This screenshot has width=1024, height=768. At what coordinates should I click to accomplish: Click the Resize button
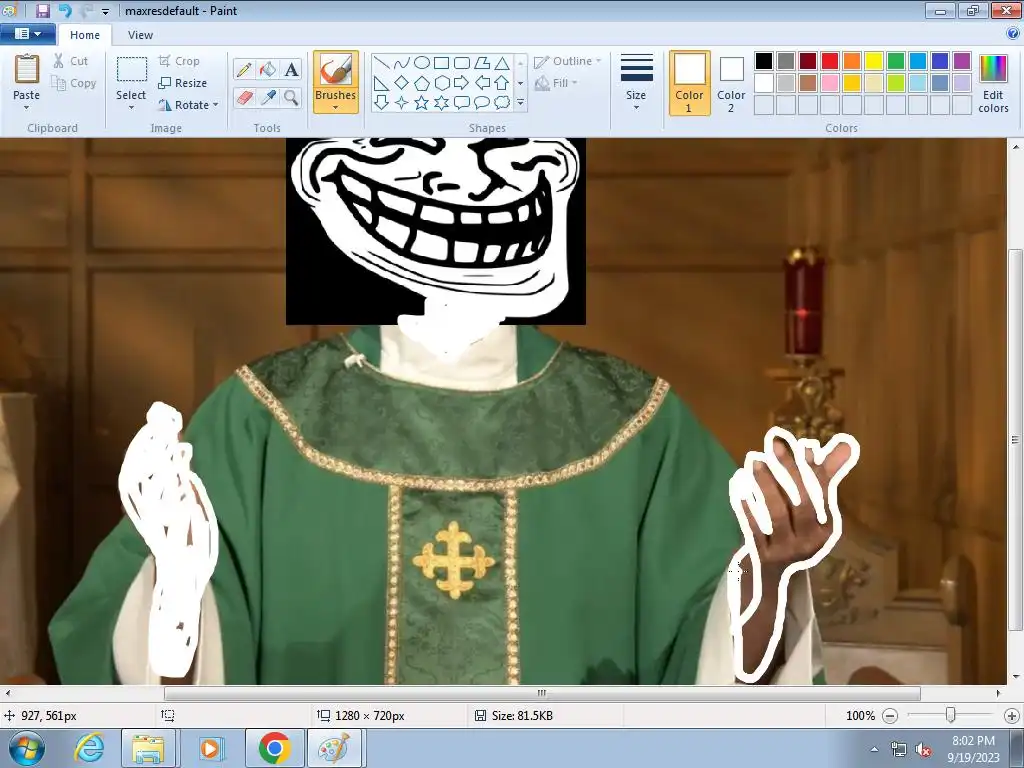(183, 83)
